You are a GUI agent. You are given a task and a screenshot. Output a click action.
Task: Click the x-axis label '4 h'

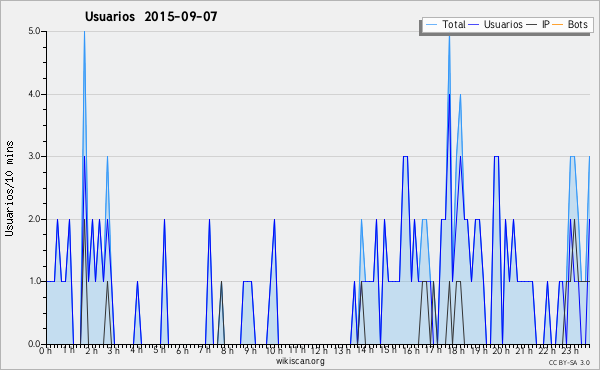point(136,350)
